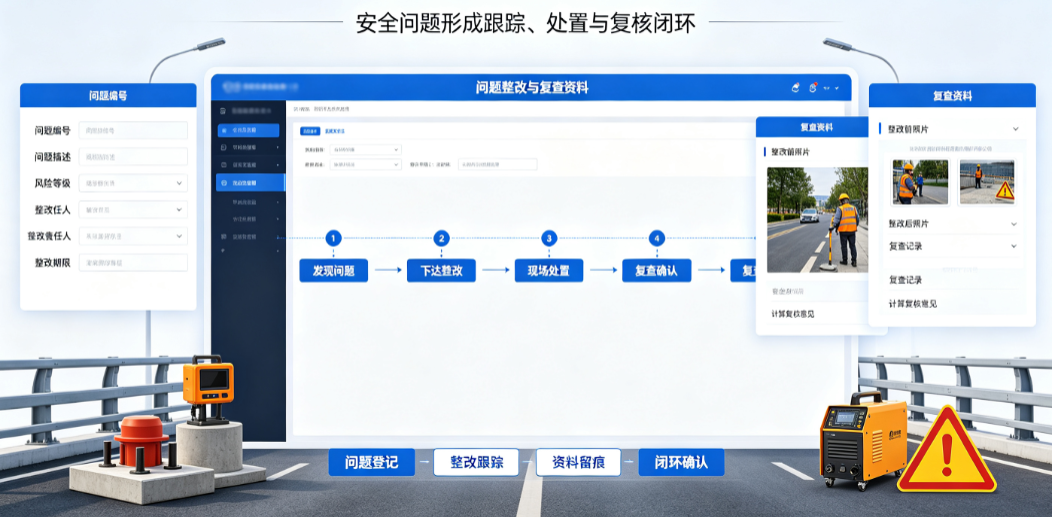Click the 复查资料 header of the two-thumbnail panel

(x=952, y=95)
